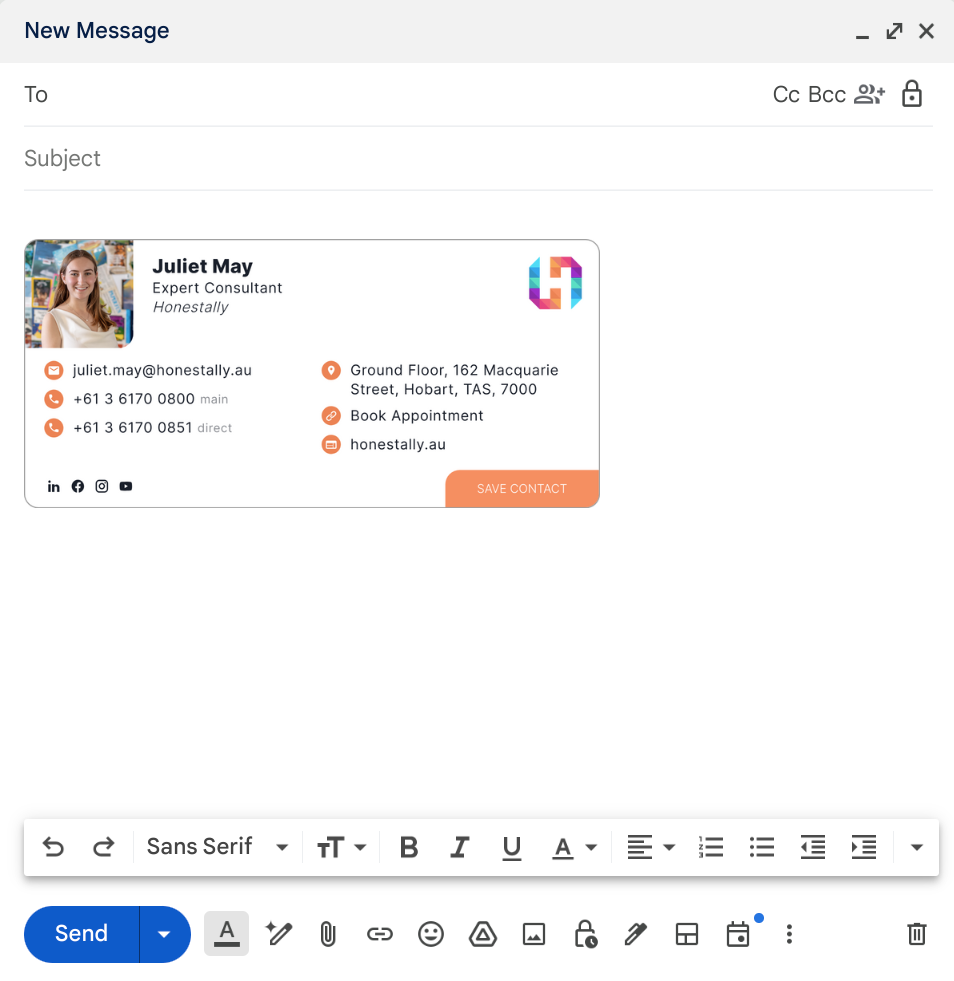This screenshot has width=954, height=981.
Task: Open the emoji picker
Action: [431, 934]
